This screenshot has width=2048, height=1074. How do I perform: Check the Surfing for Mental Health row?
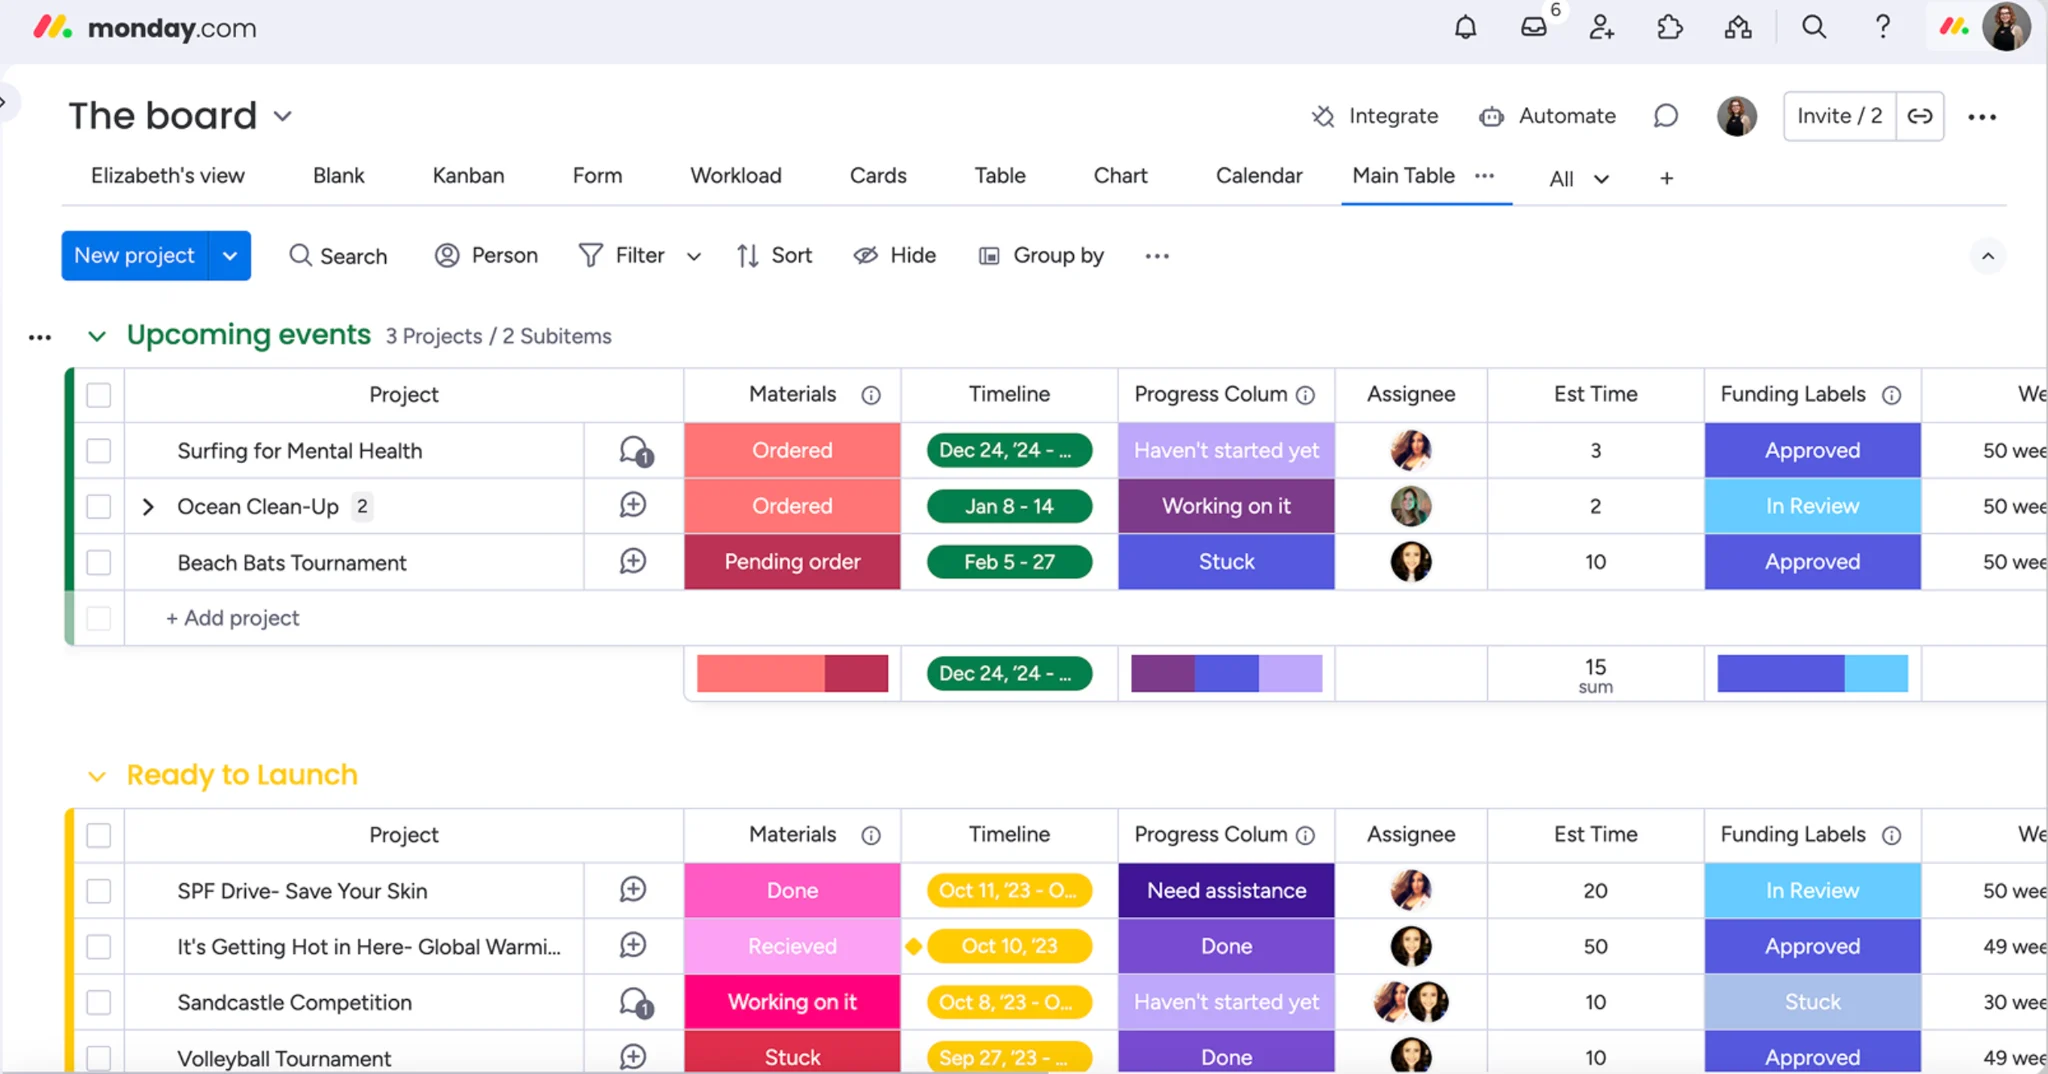[98, 451]
